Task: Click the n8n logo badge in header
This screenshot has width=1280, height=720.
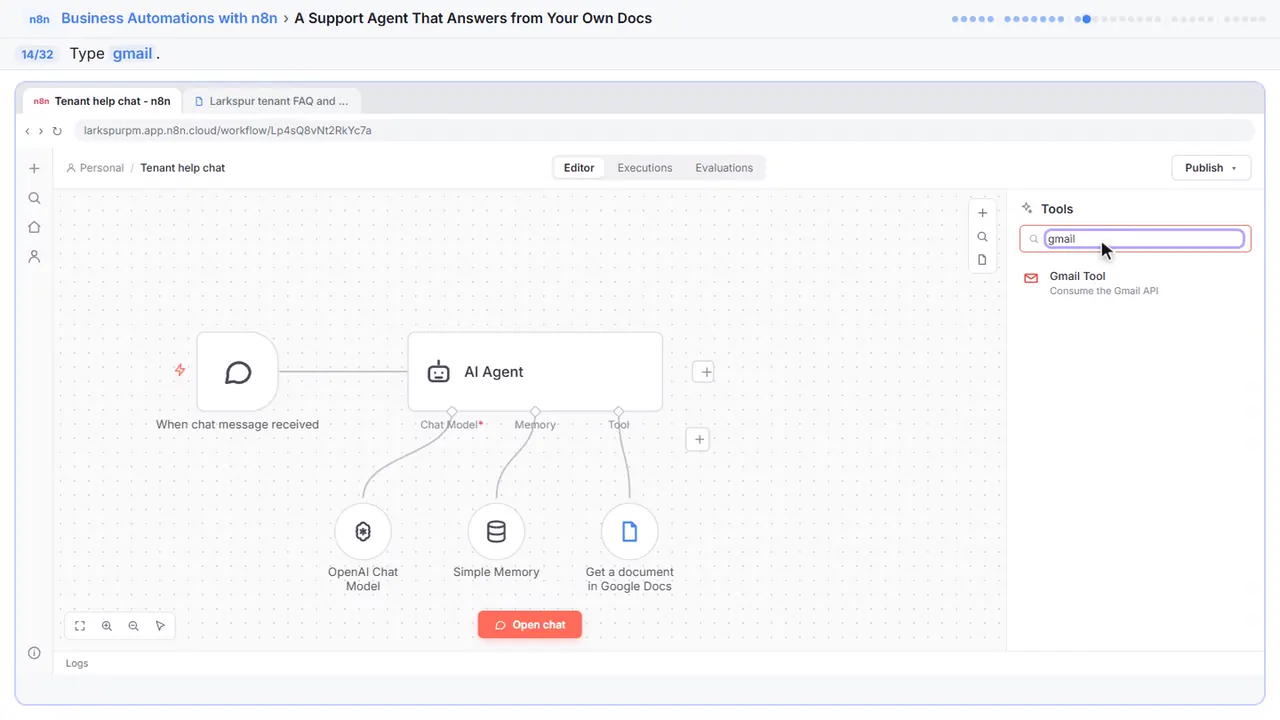Action: point(39,19)
